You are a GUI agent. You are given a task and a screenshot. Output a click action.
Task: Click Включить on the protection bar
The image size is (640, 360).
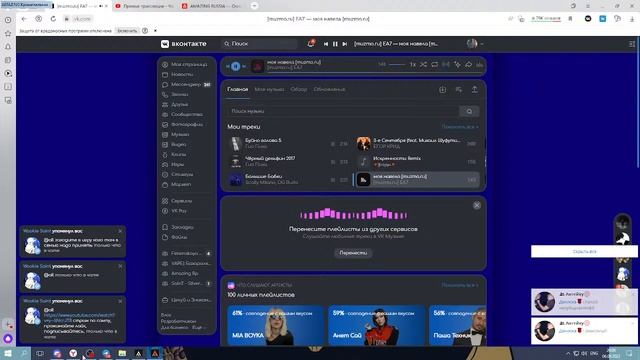click(127, 31)
